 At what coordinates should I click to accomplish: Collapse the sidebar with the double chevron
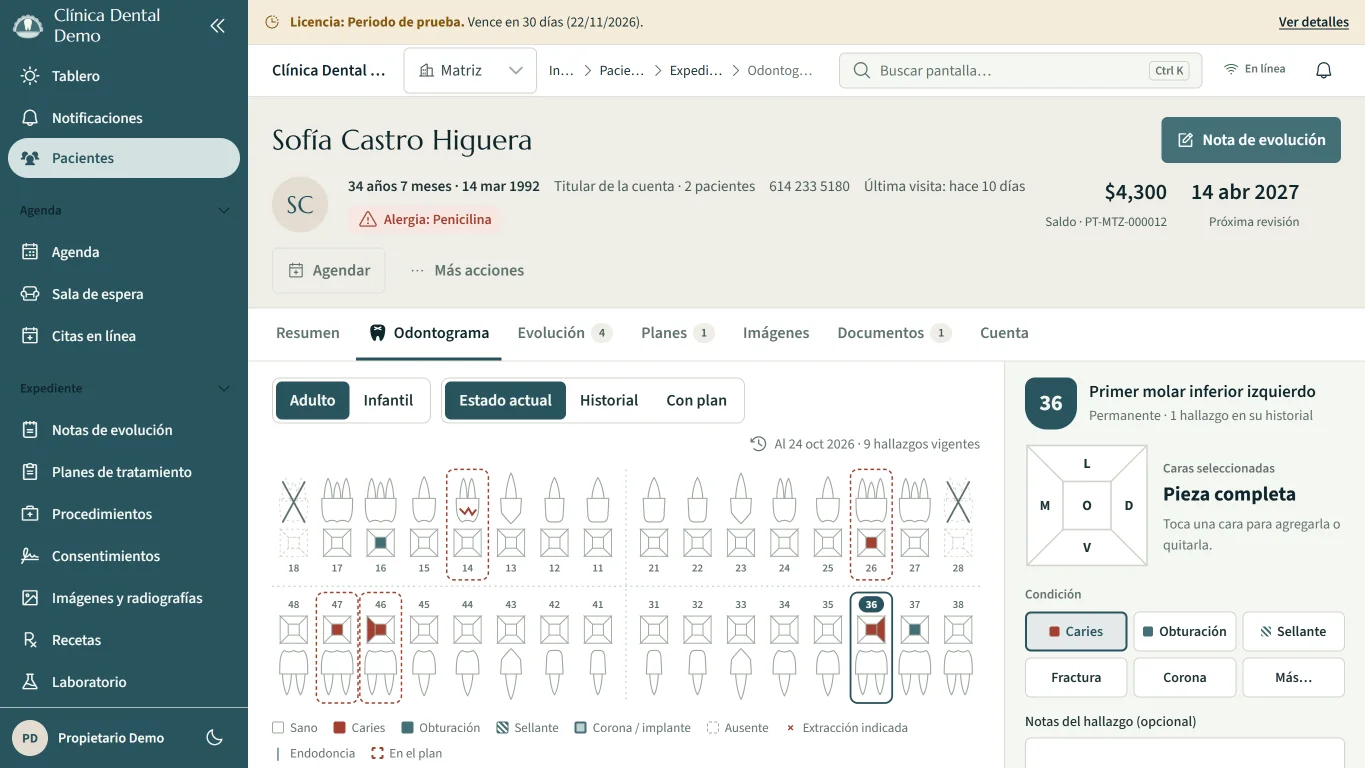tap(217, 26)
